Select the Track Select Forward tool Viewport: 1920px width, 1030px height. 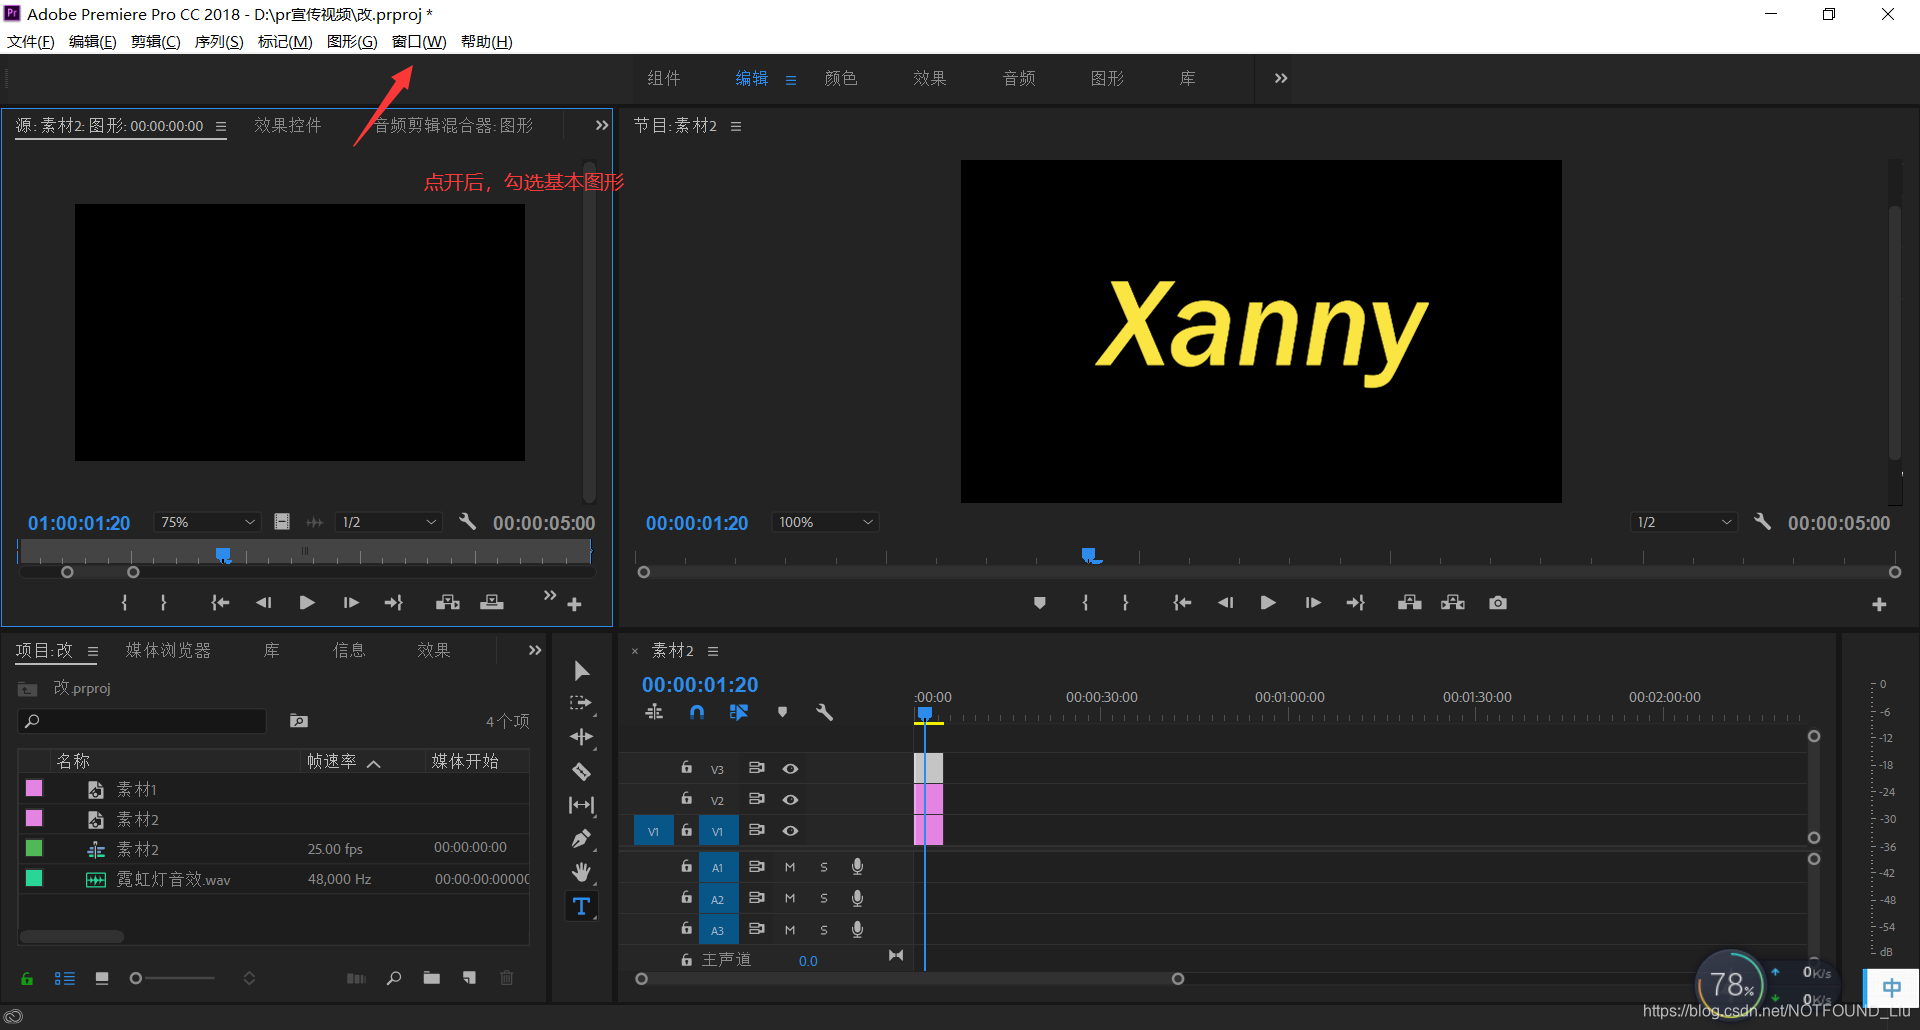click(x=581, y=704)
